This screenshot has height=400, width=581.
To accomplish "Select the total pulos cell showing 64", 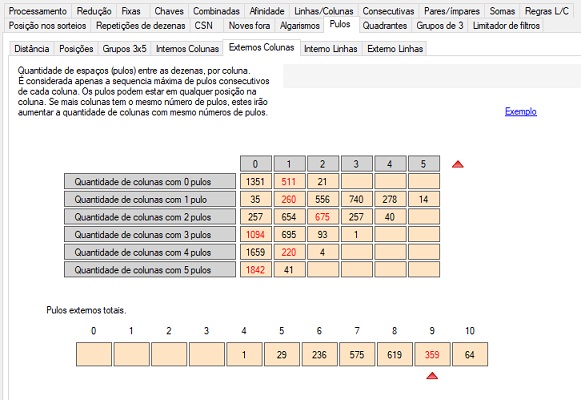I will (x=470, y=354).
